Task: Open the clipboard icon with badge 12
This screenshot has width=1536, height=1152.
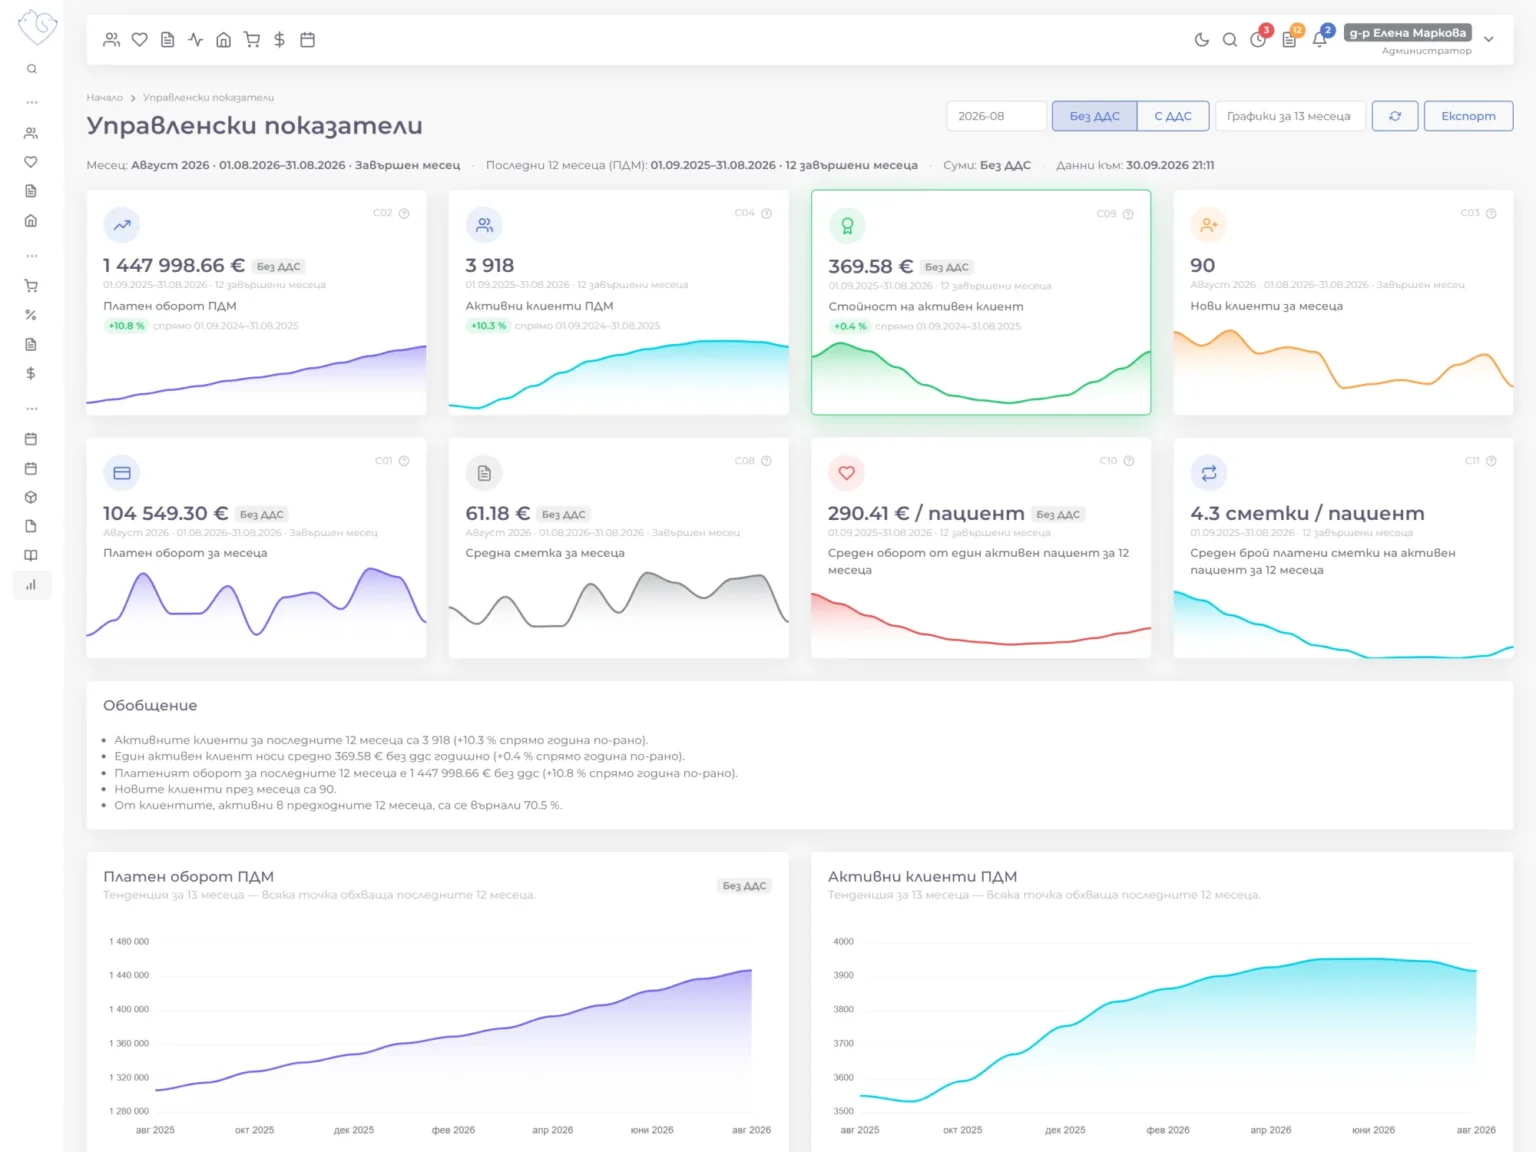Action: pyautogui.click(x=1290, y=40)
